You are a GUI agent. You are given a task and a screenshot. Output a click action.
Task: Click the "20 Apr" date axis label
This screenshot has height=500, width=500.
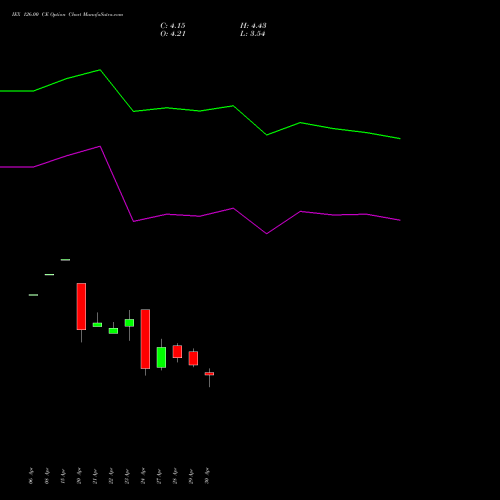79,476
